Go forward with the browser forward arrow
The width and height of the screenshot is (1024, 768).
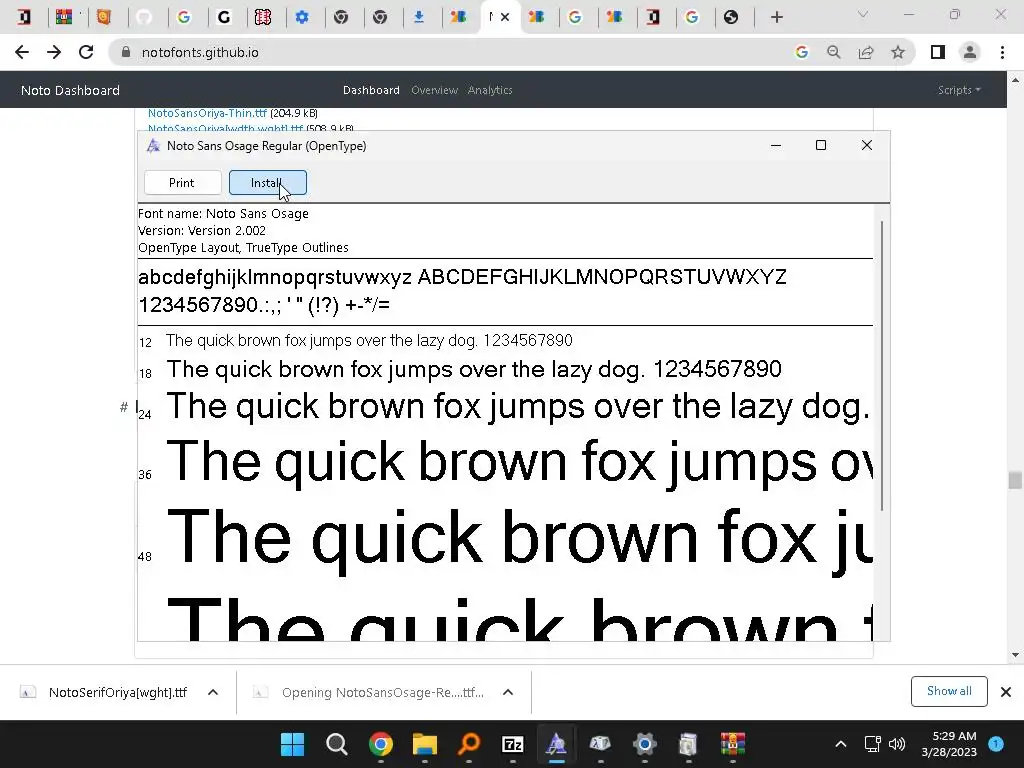point(54,52)
